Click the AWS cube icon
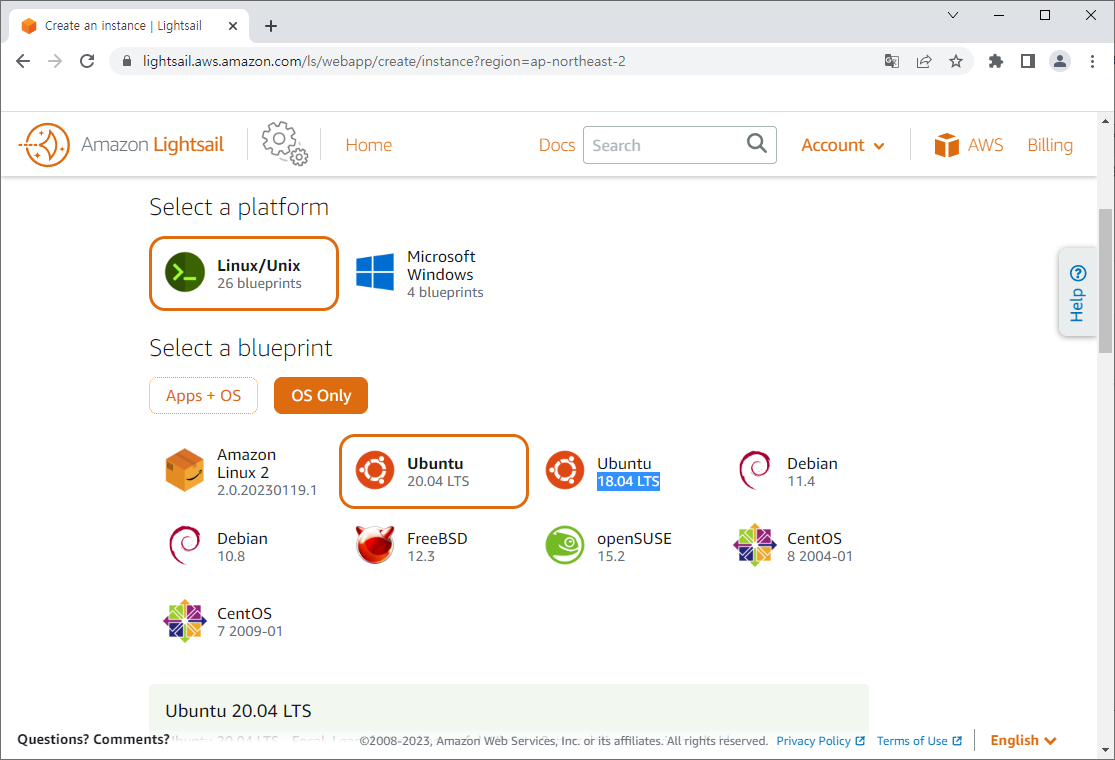This screenshot has width=1115, height=760. click(946, 145)
